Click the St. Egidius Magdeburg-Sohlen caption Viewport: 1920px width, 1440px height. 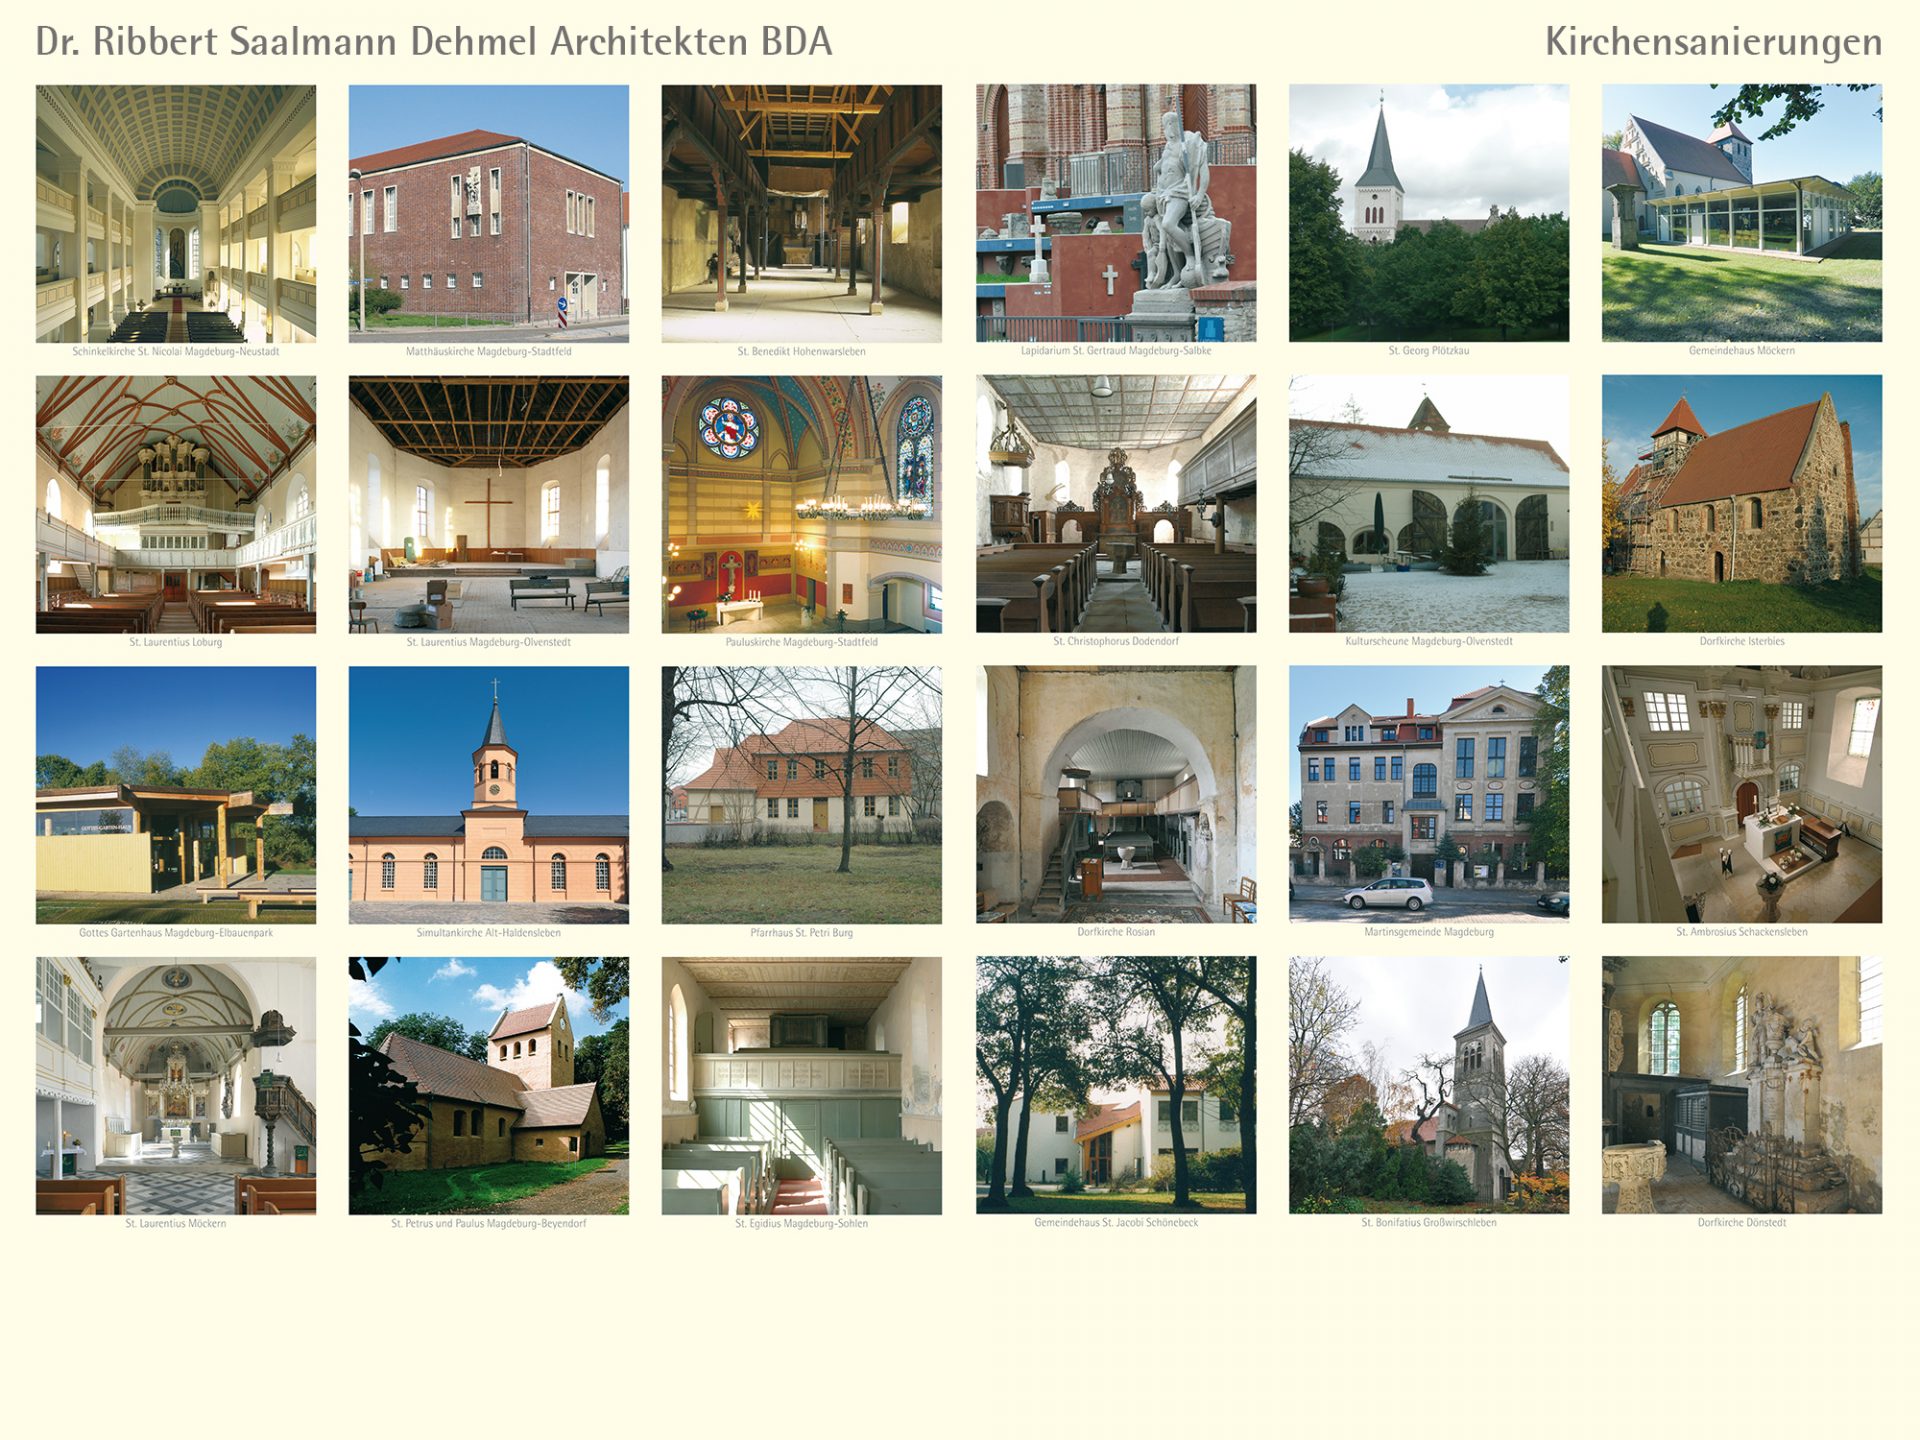(801, 1223)
